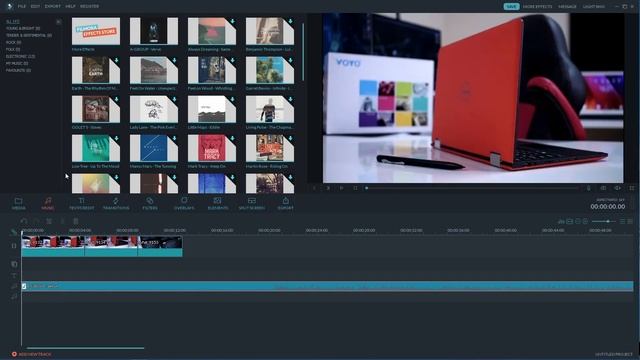Select the Manos Mars track thumbnail
The image size is (640, 360).
(154, 148)
